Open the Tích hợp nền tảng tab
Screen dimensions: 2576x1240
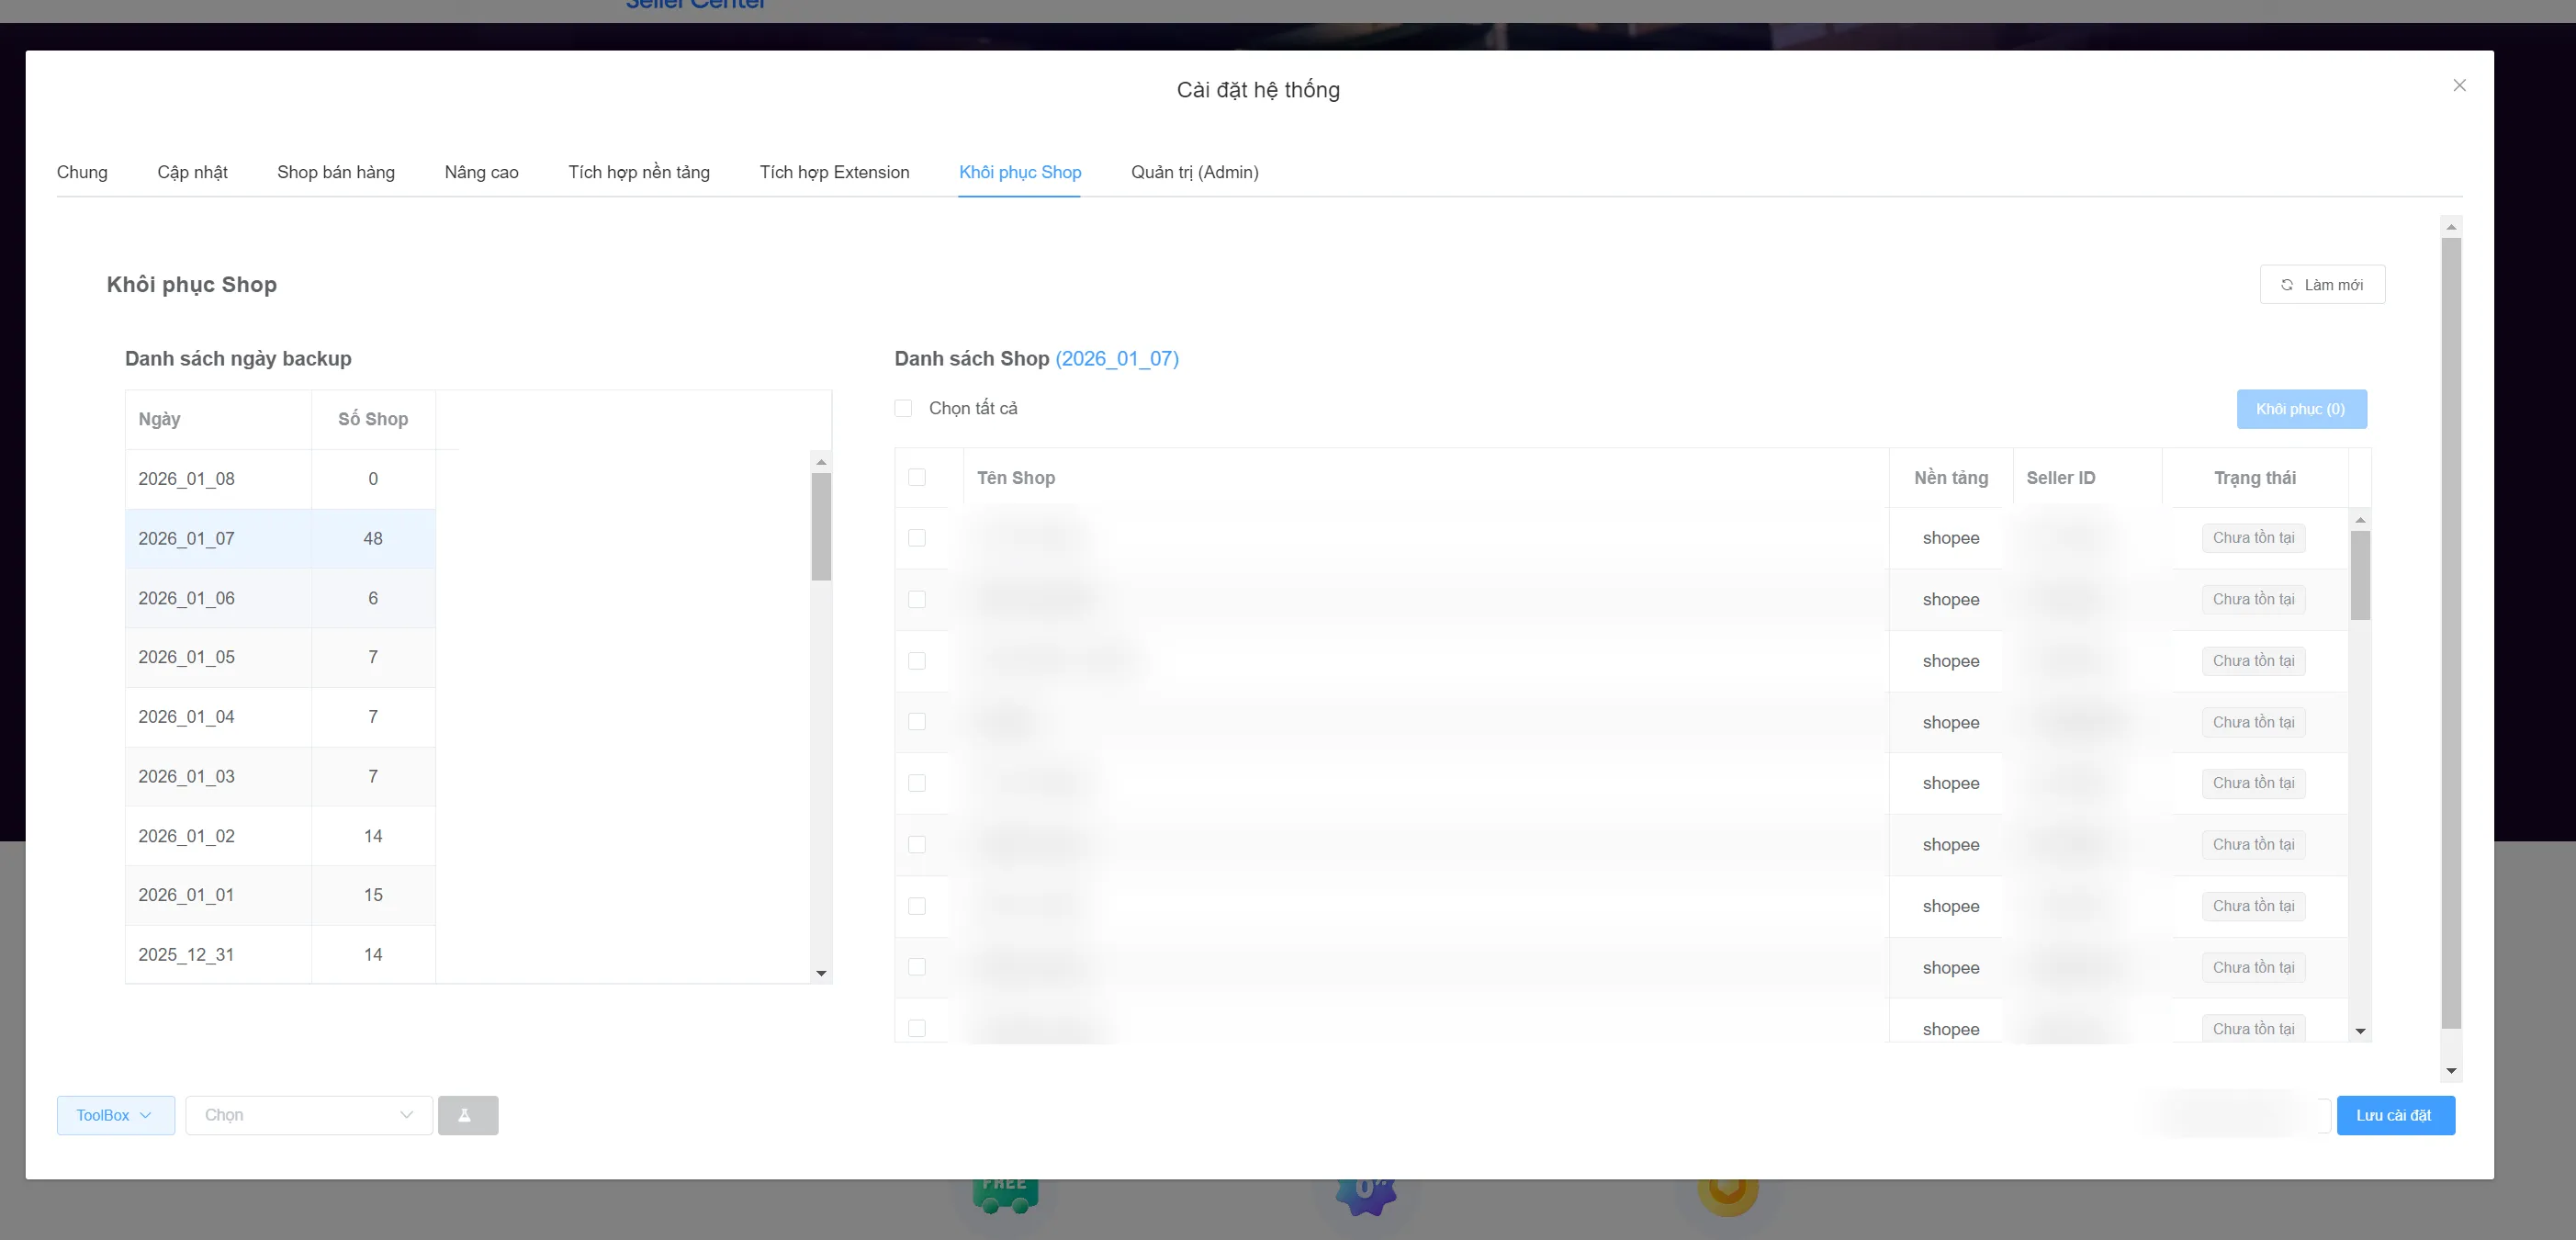(639, 172)
